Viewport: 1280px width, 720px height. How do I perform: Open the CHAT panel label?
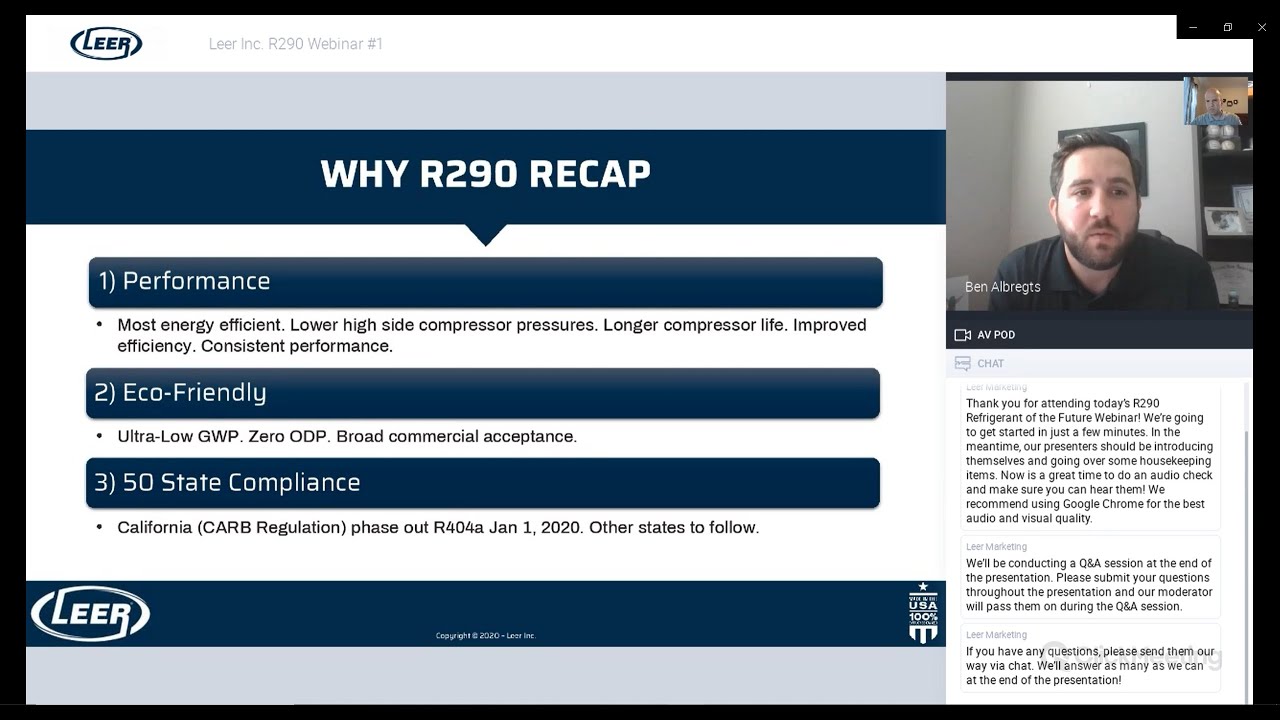pyautogui.click(x=990, y=363)
